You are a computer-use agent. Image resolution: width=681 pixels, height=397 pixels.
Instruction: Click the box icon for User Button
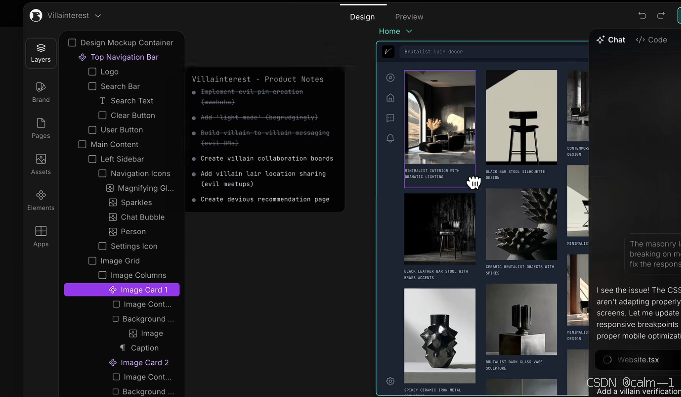[92, 130]
